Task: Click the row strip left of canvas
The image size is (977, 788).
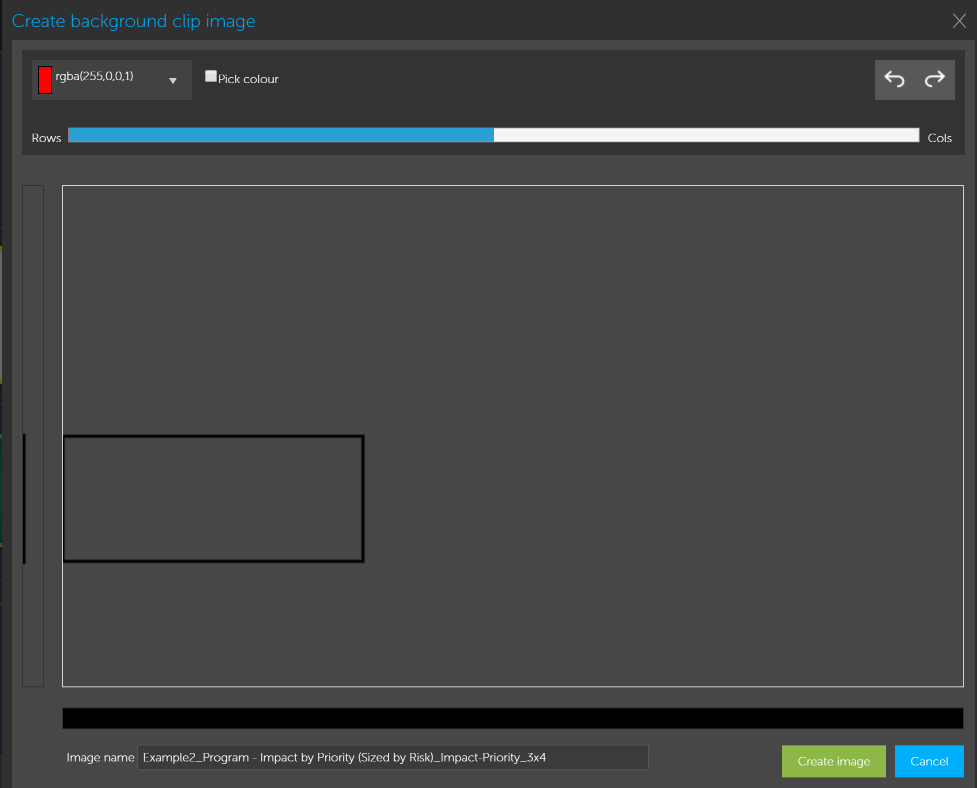Action: click(x=33, y=436)
